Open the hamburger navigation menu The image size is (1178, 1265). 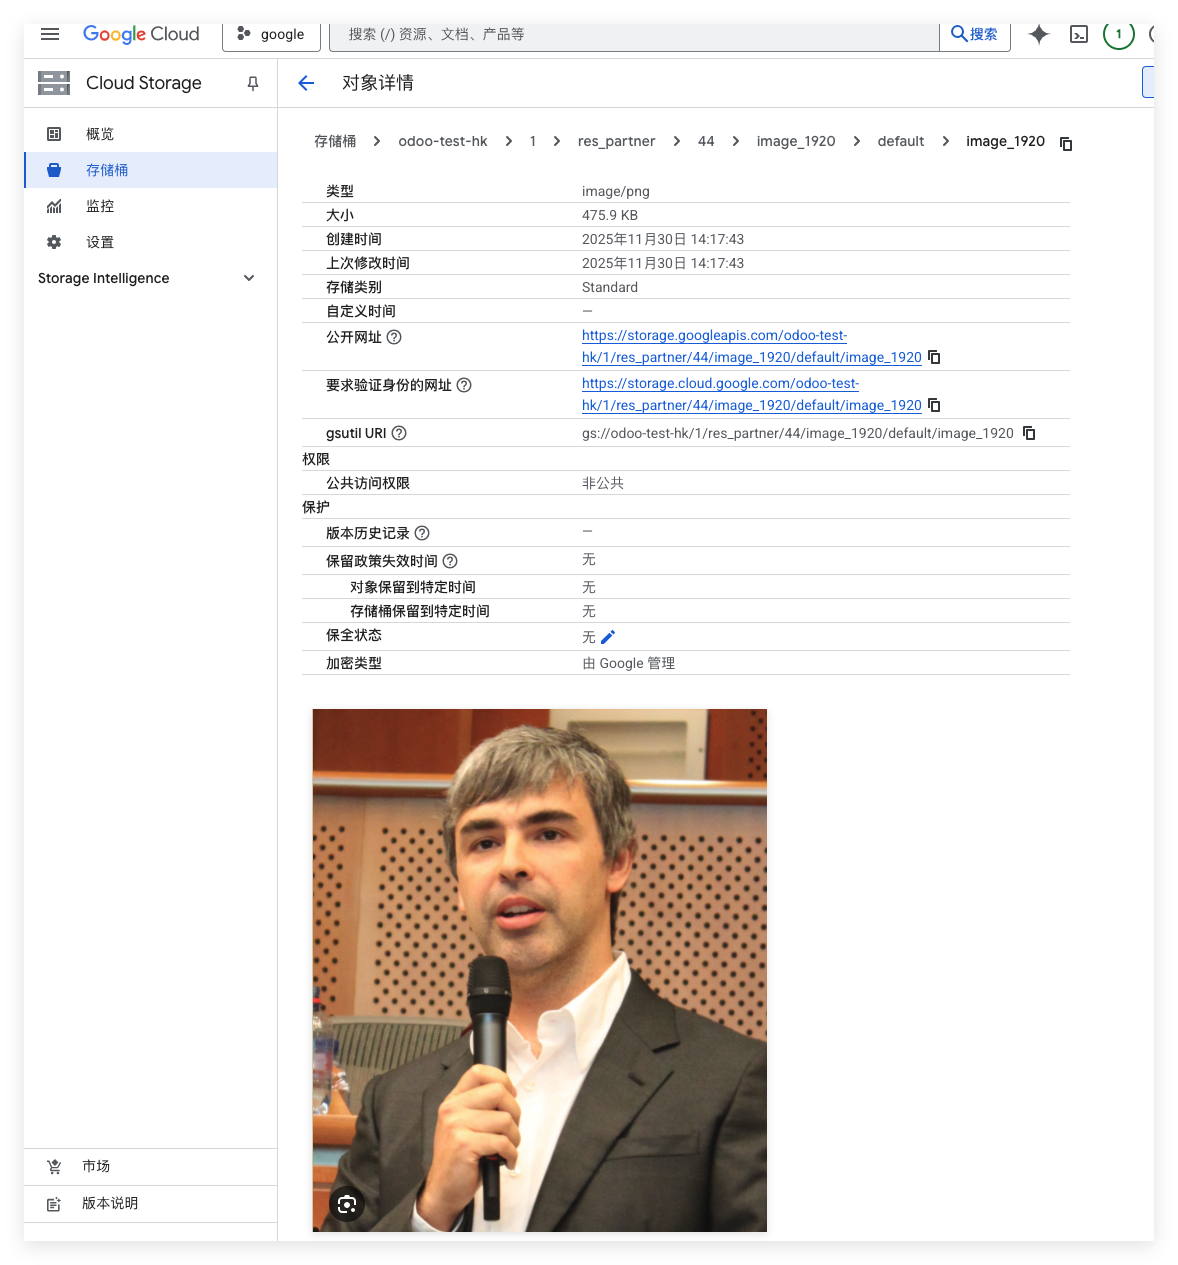[50, 34]
